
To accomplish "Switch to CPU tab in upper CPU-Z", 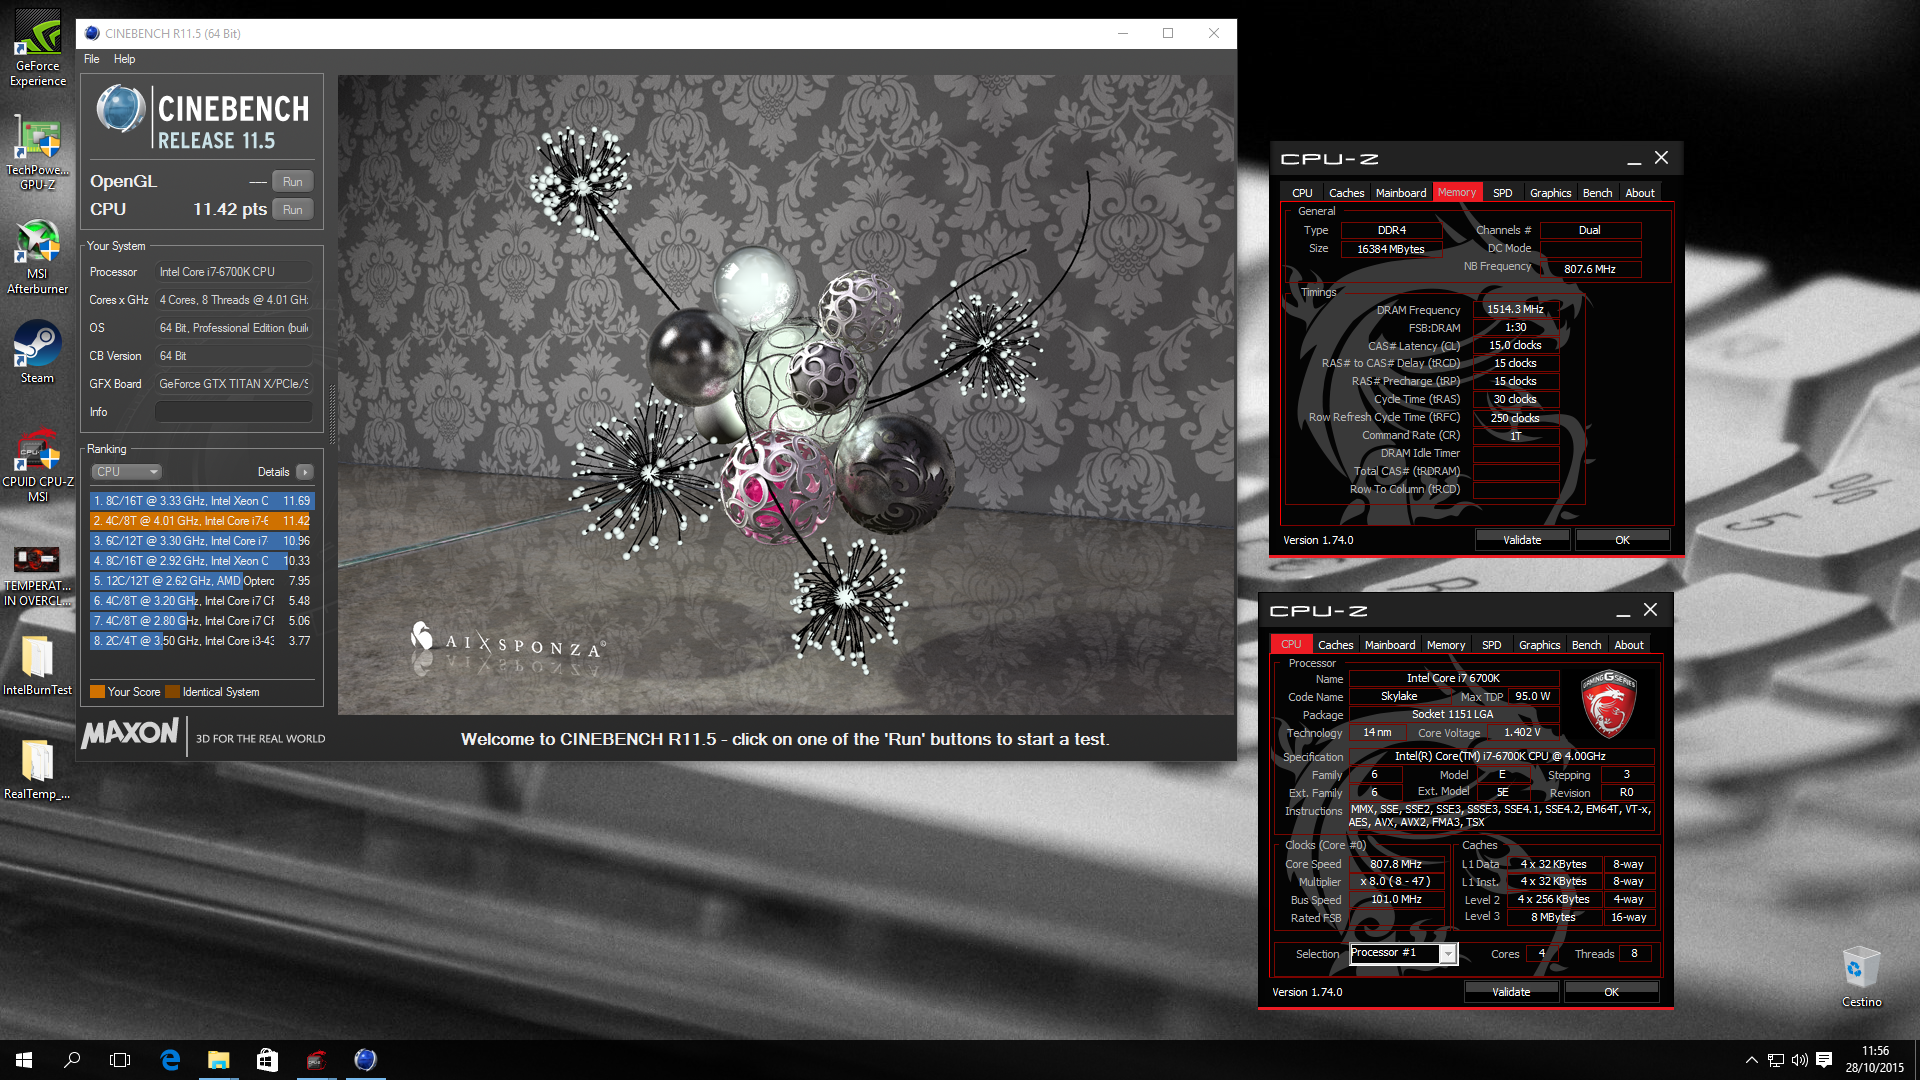I will pos(1302,193).
